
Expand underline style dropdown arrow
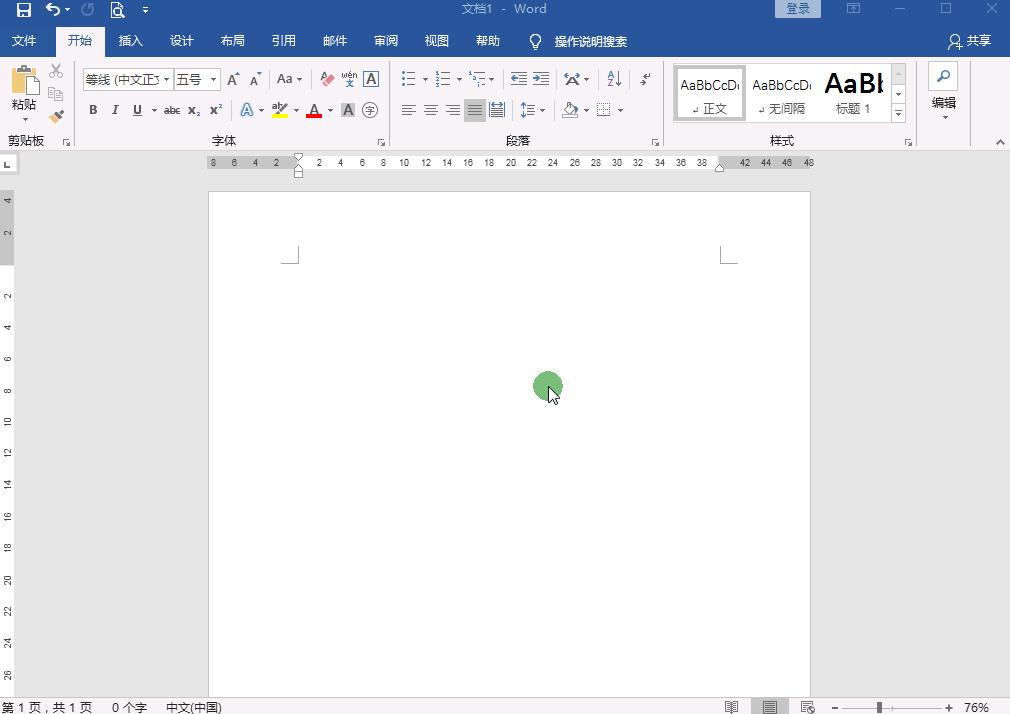point(154,110)
